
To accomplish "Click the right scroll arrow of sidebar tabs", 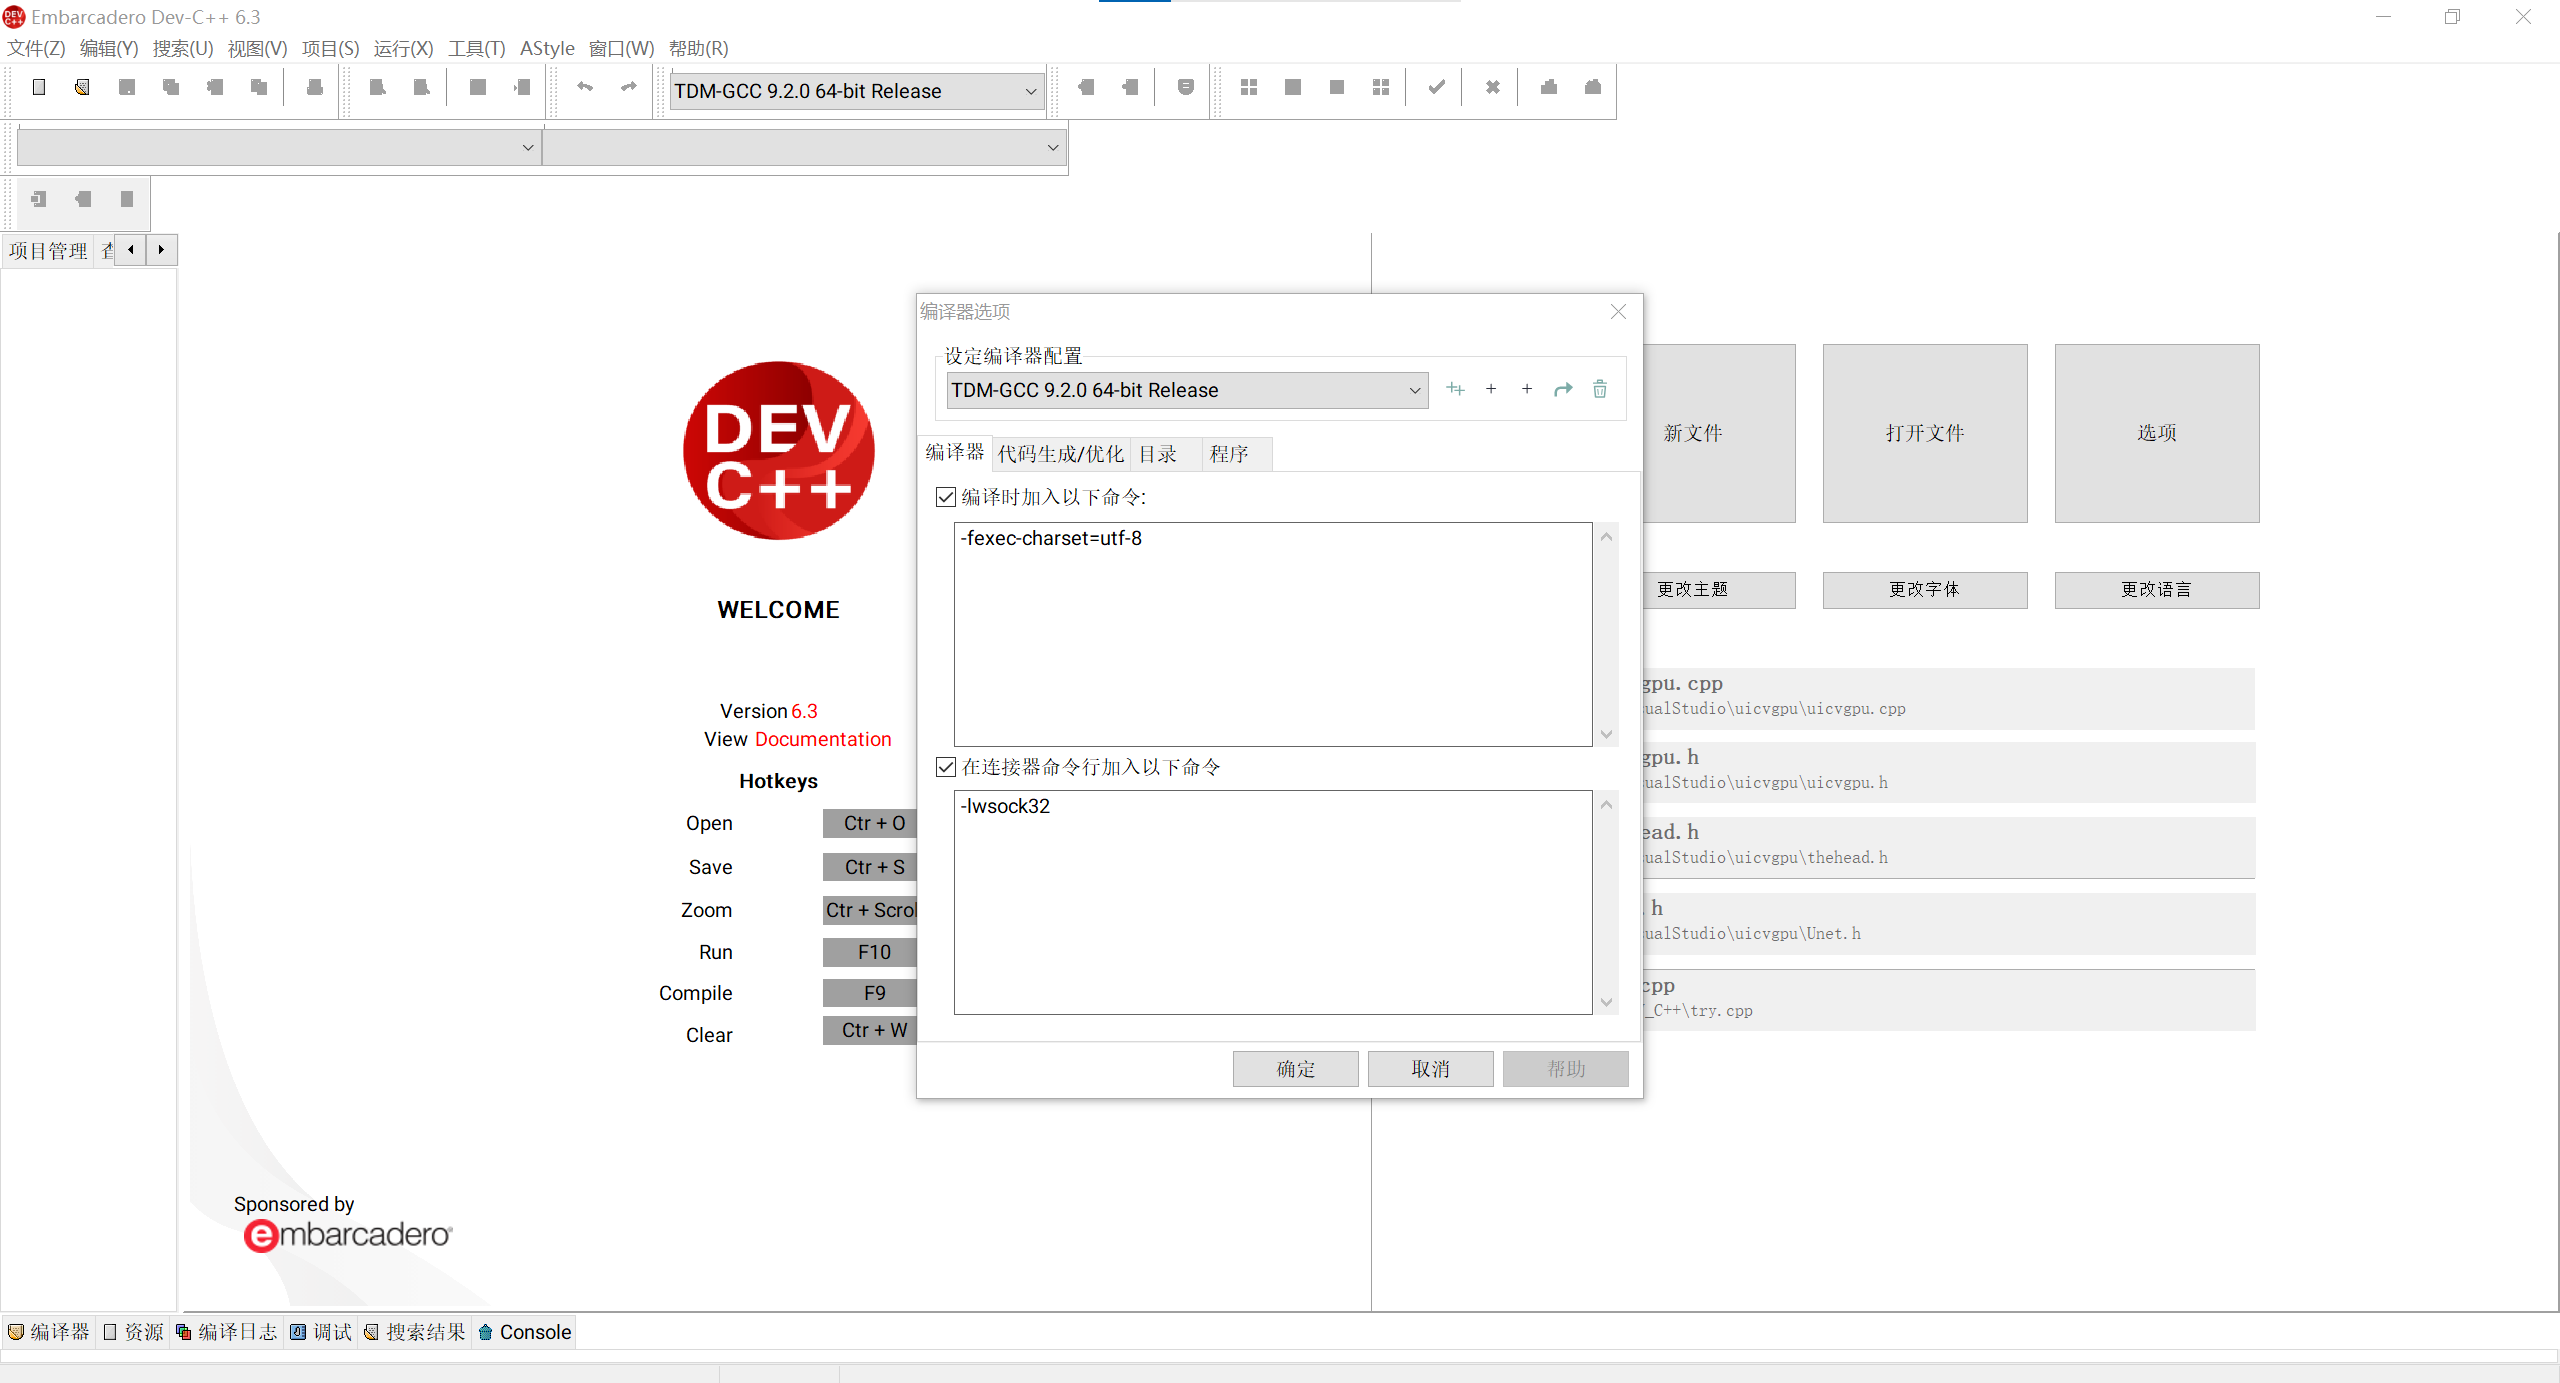I will [161, 250].
